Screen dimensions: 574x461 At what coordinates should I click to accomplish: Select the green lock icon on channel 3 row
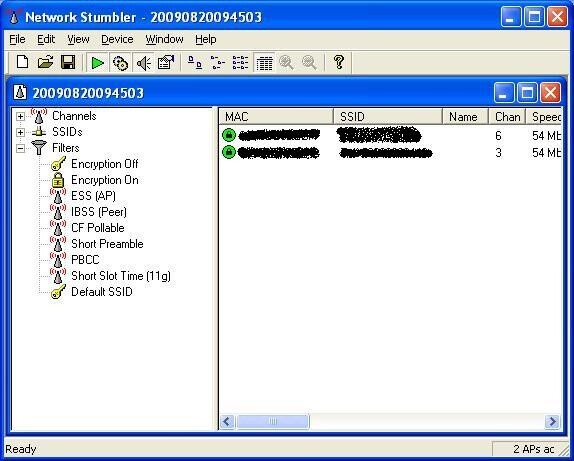coord(229,152)
